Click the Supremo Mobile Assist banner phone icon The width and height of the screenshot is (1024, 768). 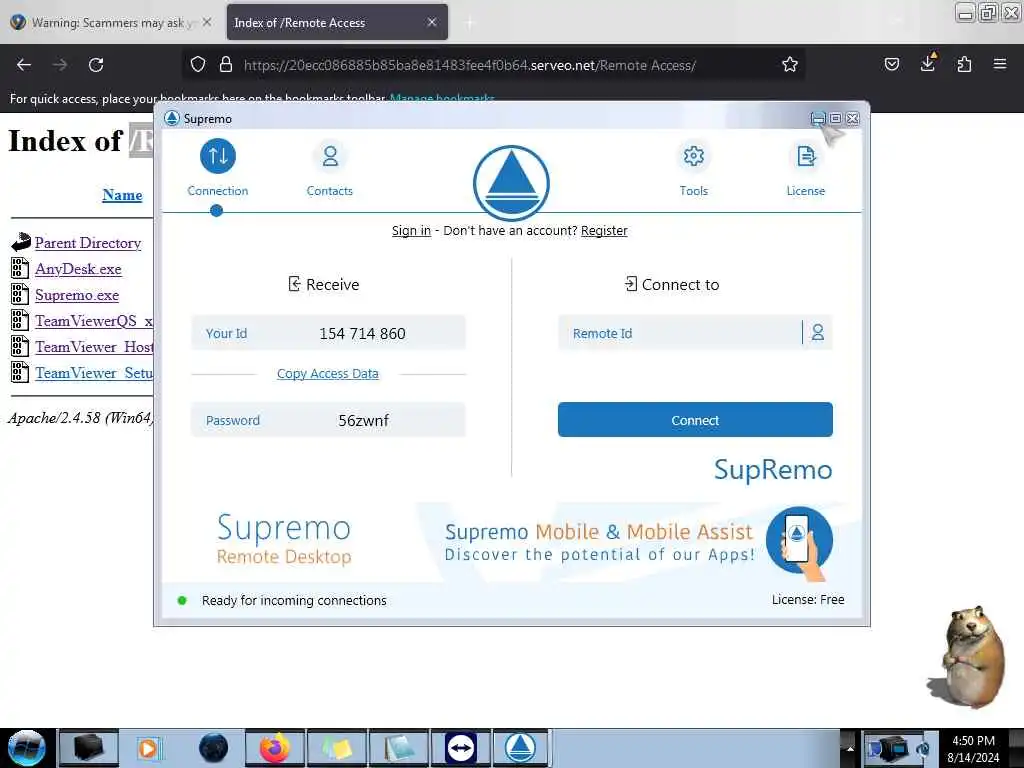[x=799, y=541]
